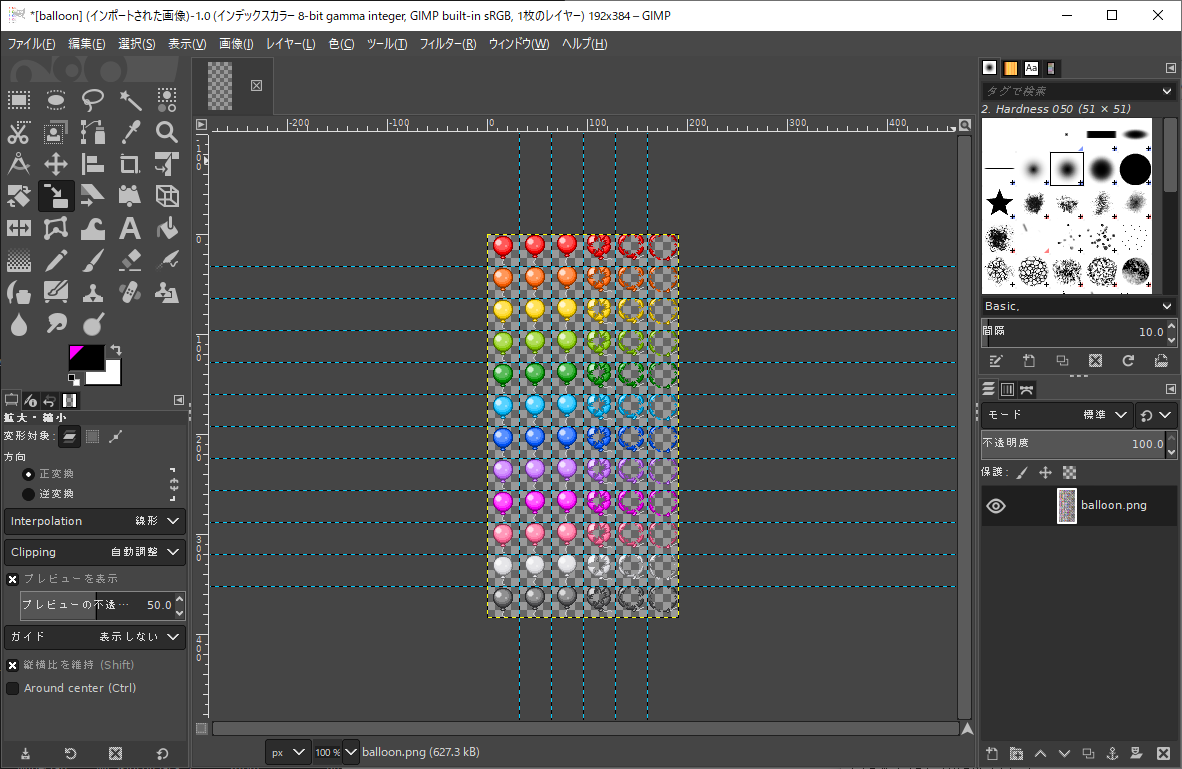Screen dimensions: 1182x769
Task: Select the Move tool
Action: (56, 164)
